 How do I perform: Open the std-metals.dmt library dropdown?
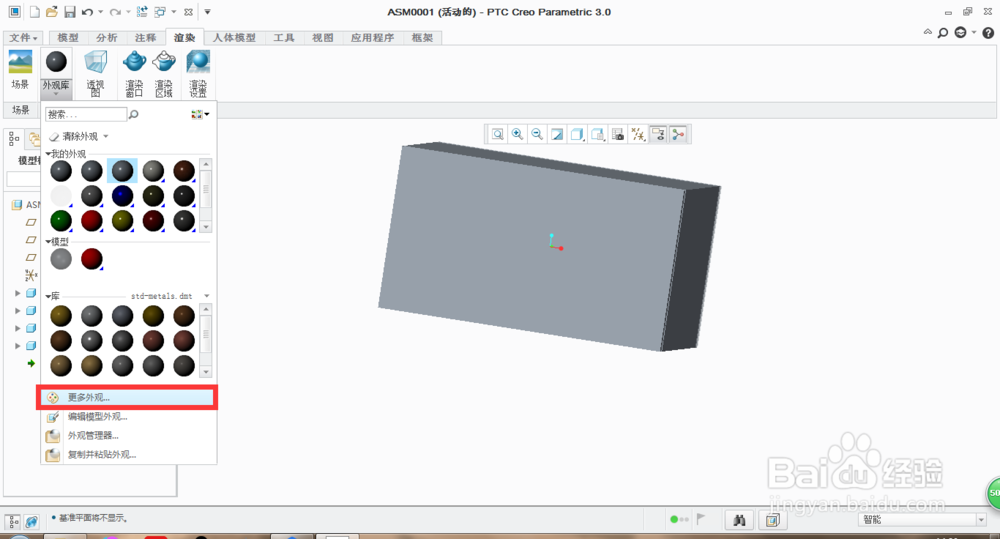tap(207, 296)
